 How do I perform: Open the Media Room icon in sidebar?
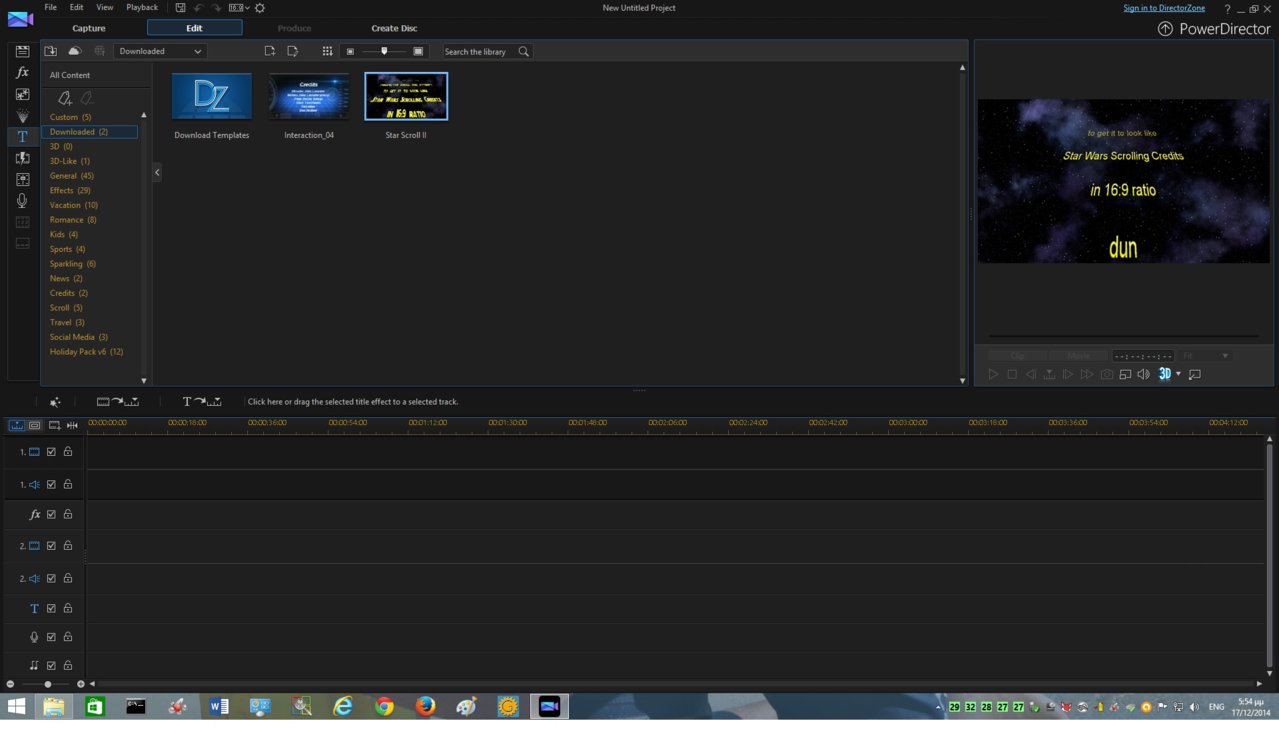tap(22, 51)
